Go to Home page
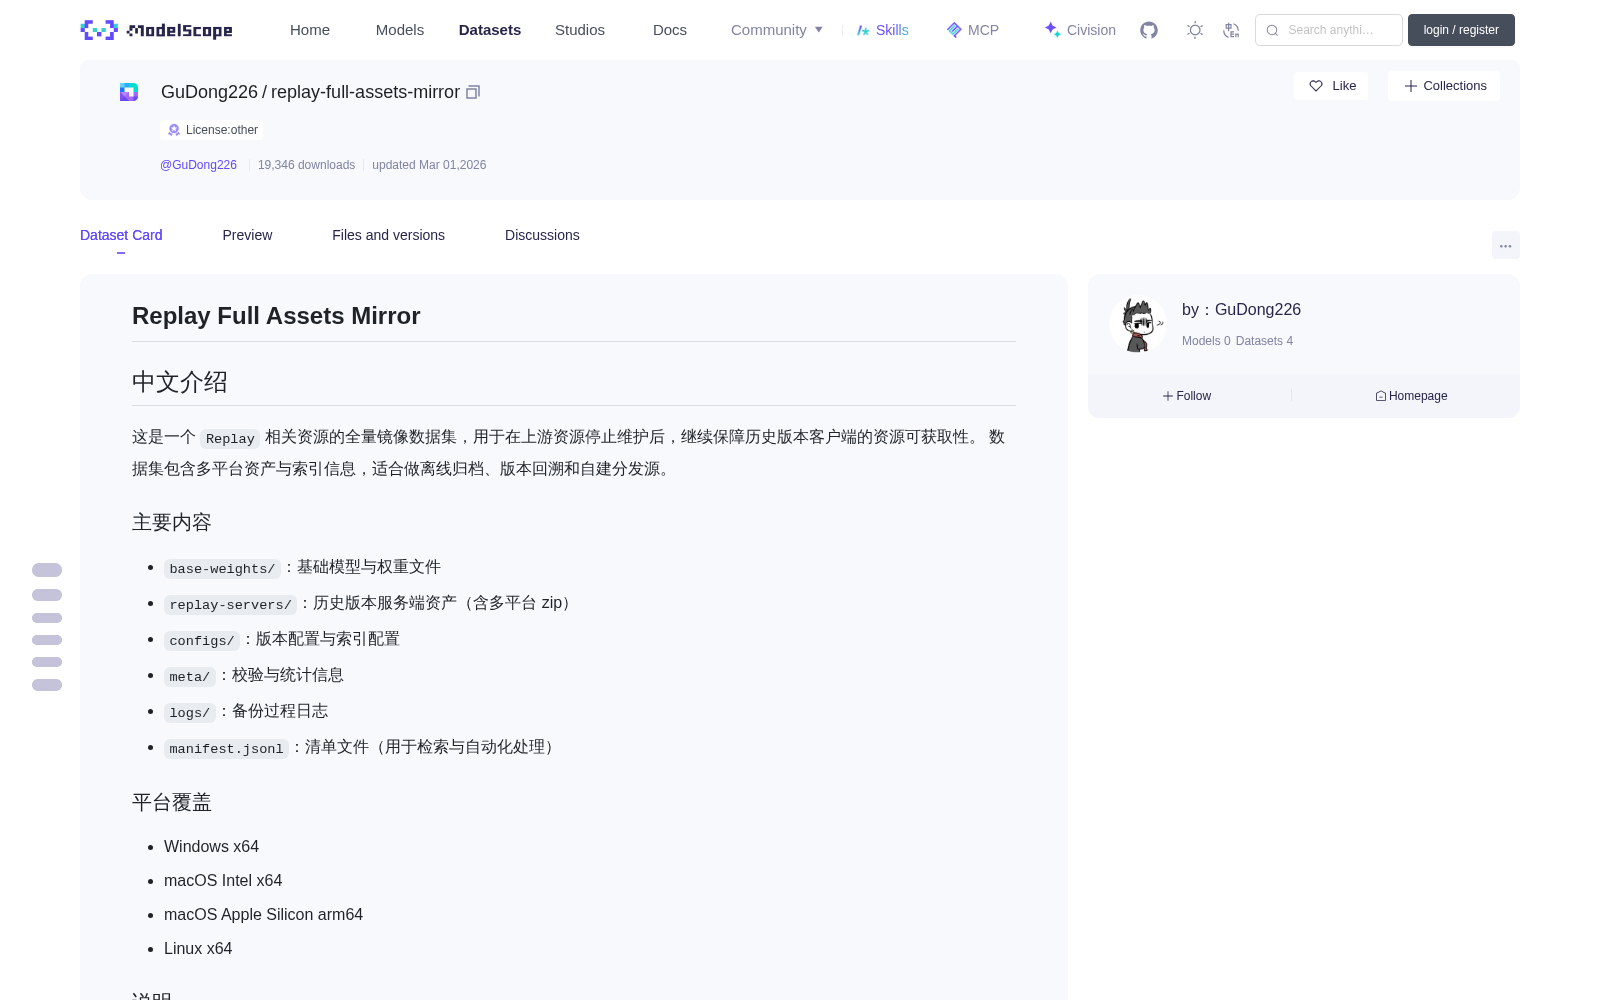 [x=310, y=30]
